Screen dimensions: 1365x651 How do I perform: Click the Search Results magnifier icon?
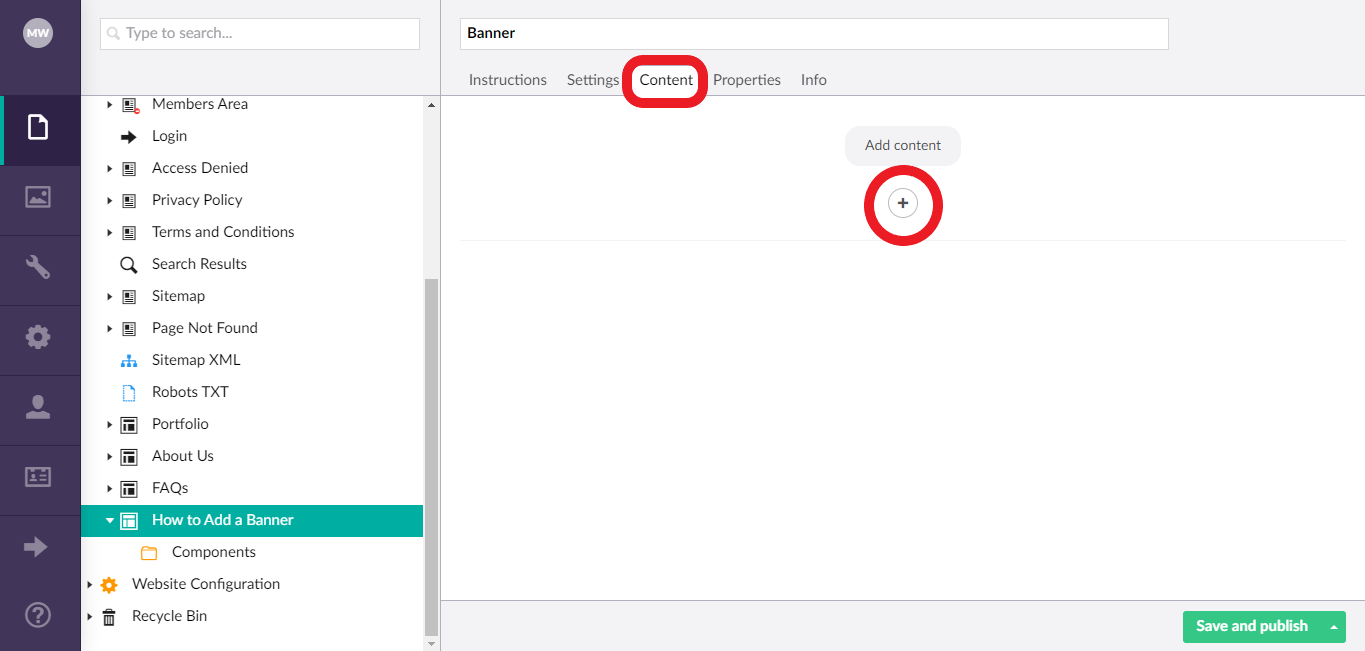(x=128, y=265)
